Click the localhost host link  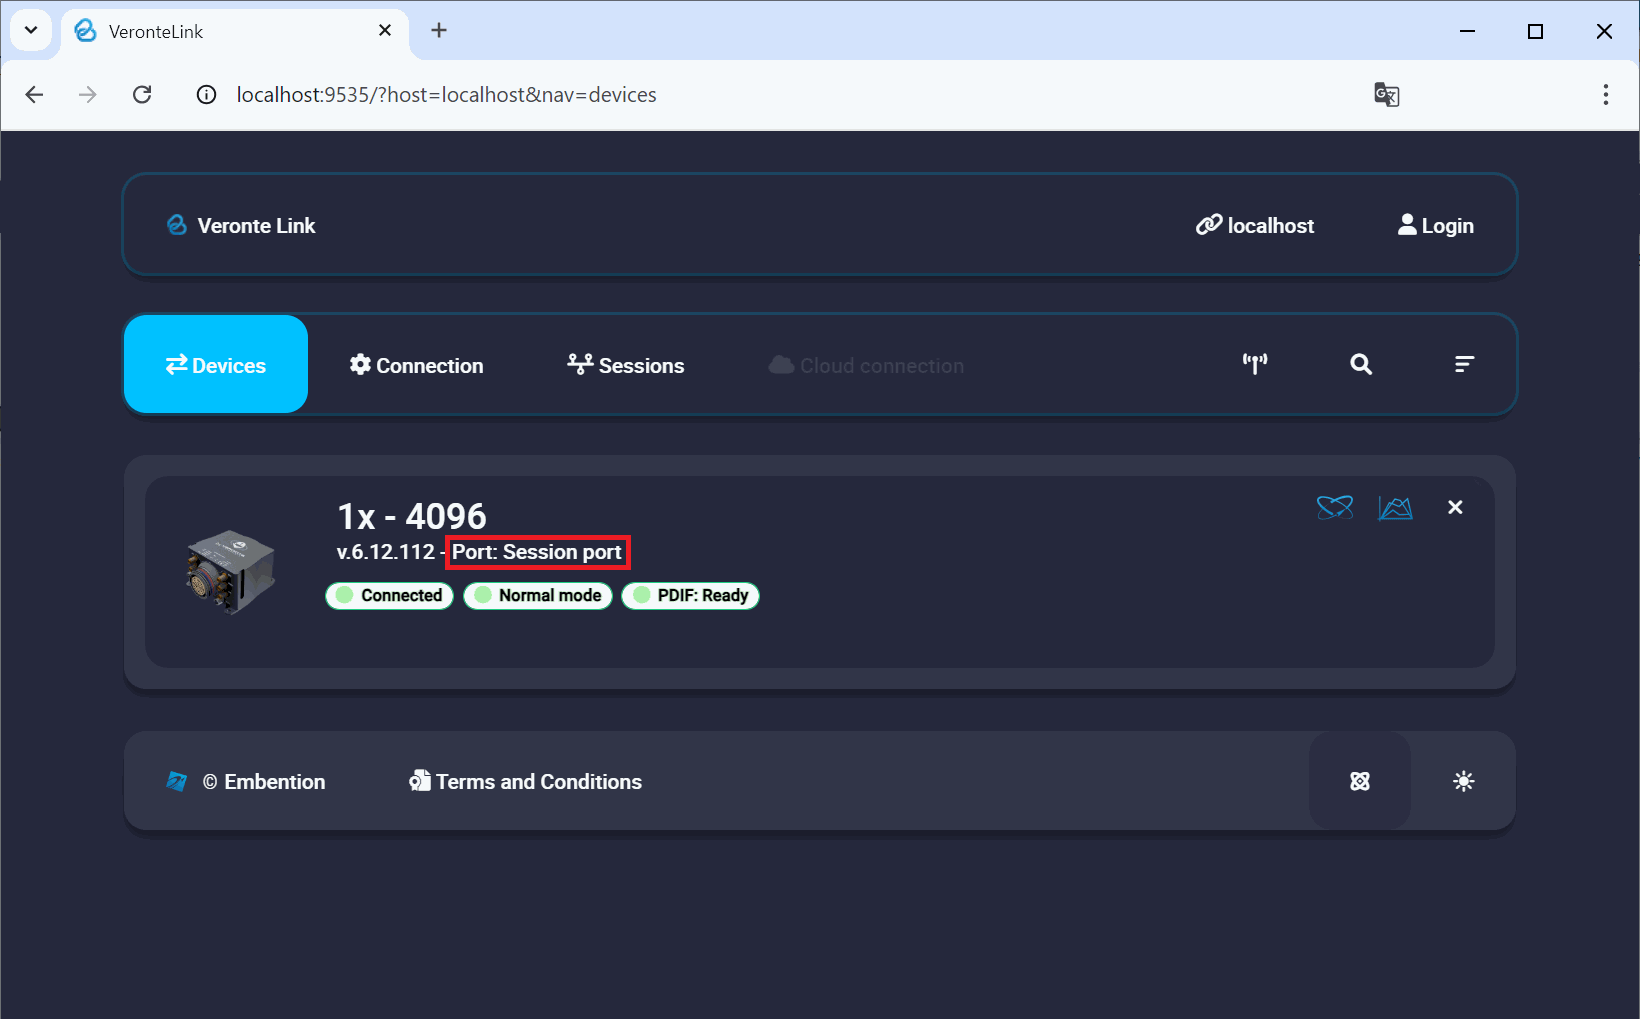(1255, 226)
